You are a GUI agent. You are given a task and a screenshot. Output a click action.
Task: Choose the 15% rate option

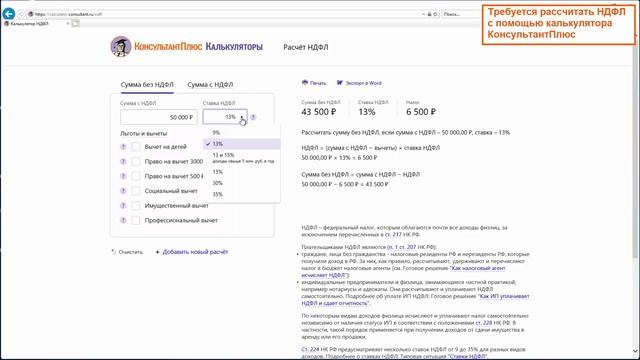(x=242, y=172)
